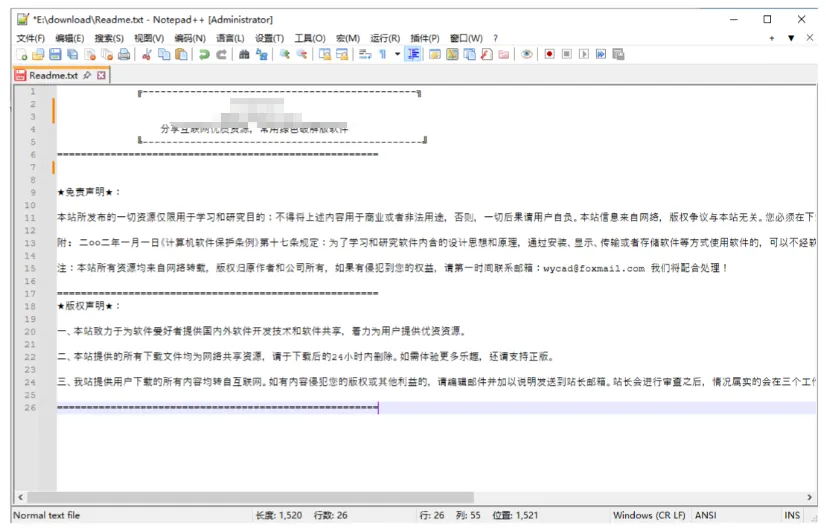Open Replace dialog from toolbar icon
The width and height of the screenshot is (826, 531).
pos(261,54)
